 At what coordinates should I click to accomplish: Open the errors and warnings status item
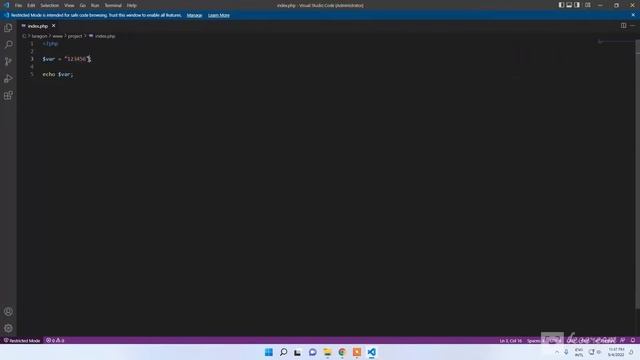[55, 340]
